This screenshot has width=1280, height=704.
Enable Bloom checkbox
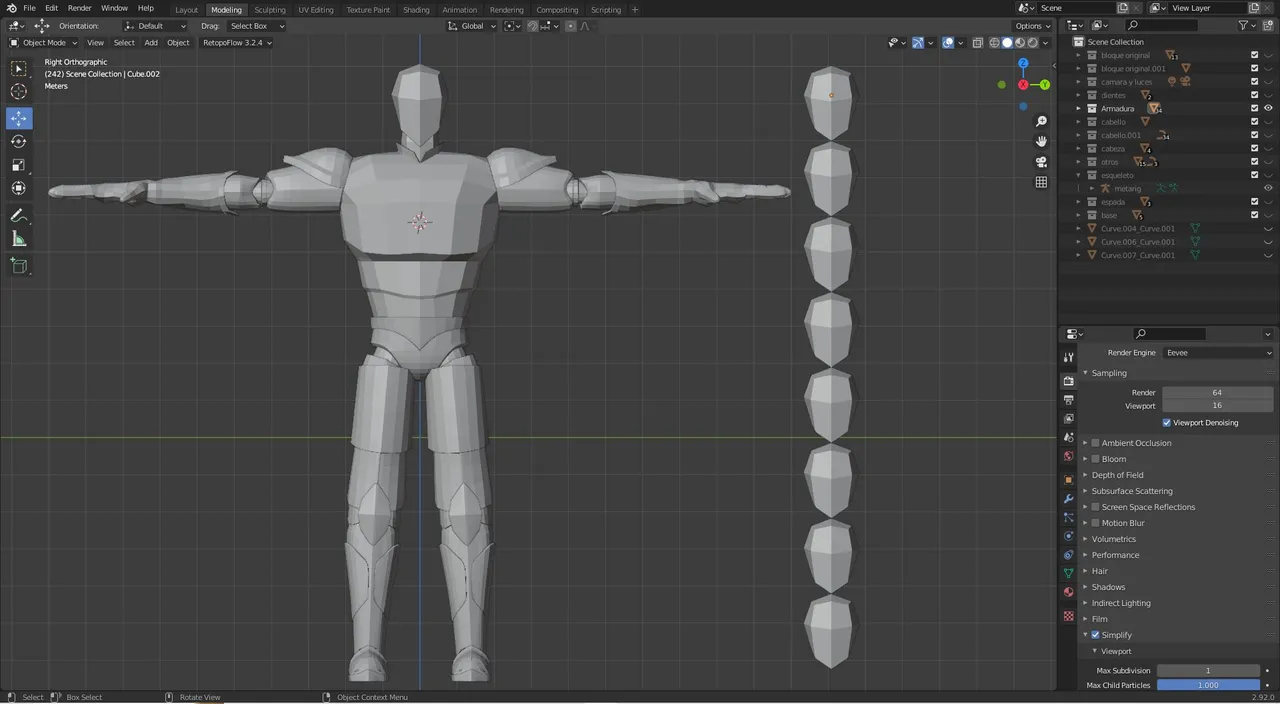pos(1096,459)
